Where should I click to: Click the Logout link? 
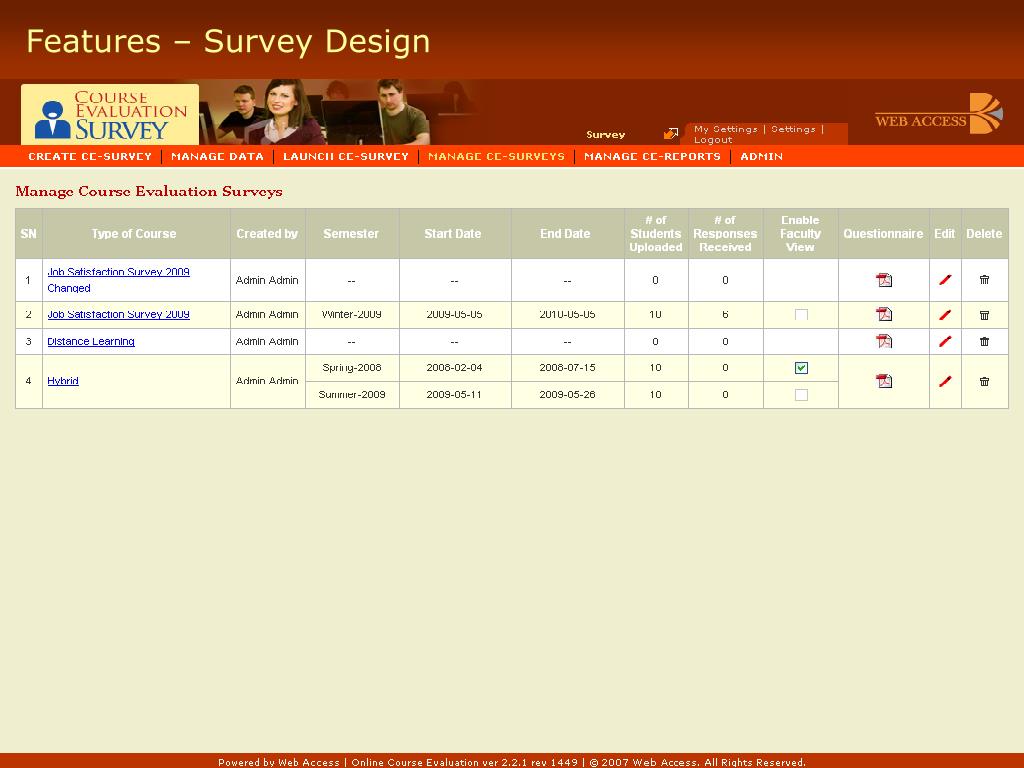click(713, 140)
